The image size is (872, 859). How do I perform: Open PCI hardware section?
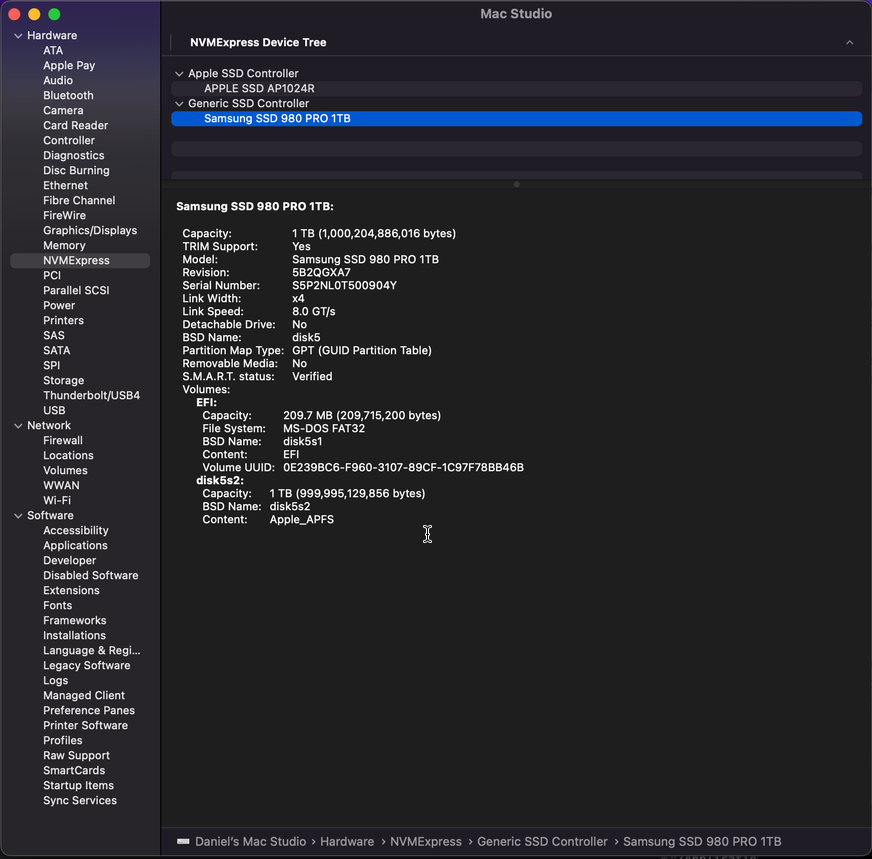tap(52, 276)
